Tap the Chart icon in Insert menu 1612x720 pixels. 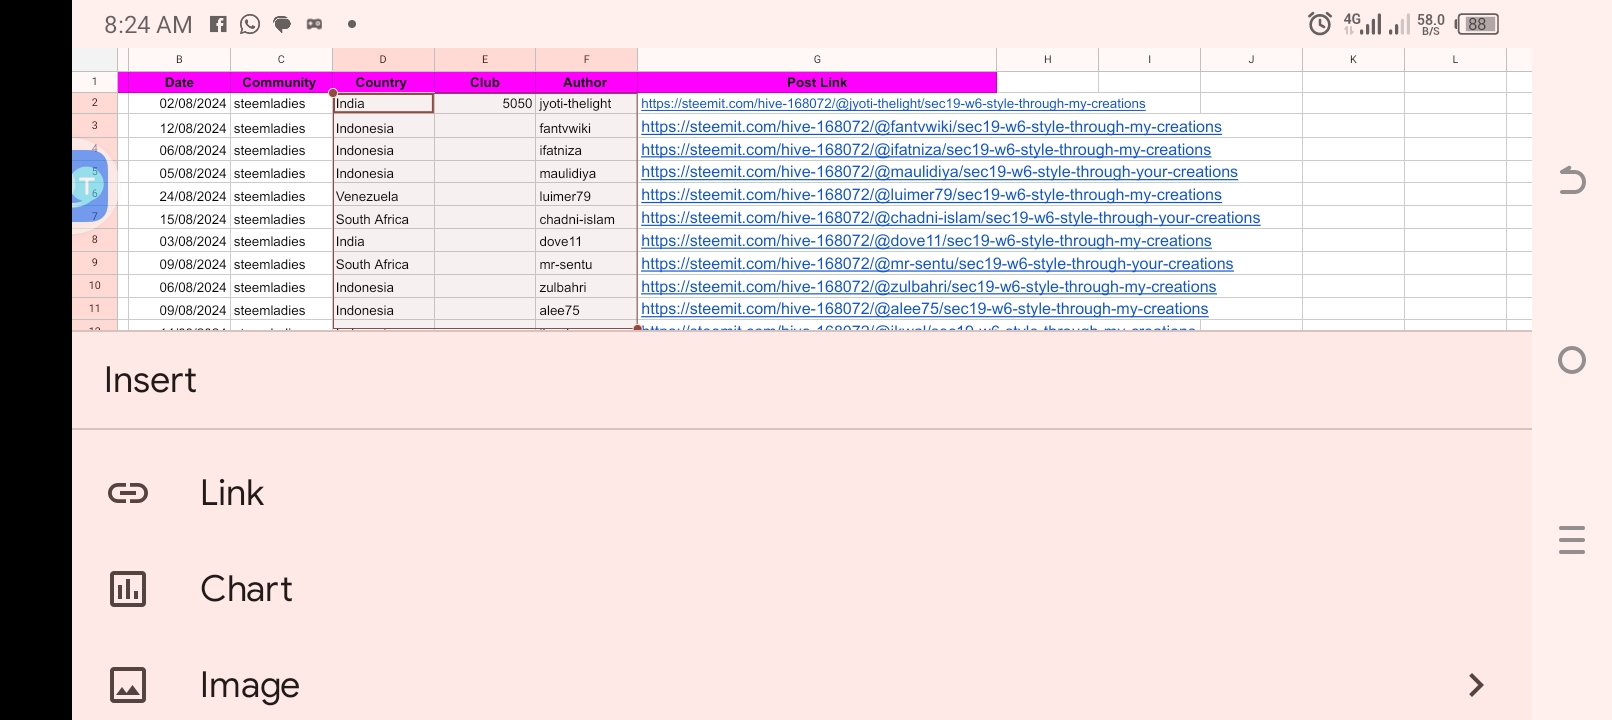[x=128, y=589]
